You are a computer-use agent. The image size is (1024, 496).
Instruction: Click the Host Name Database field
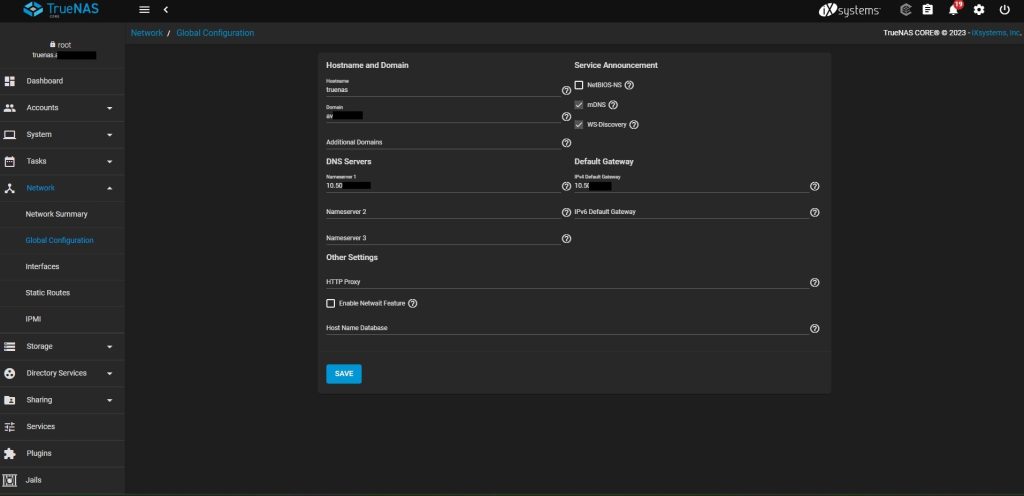(x=568, y=328)
